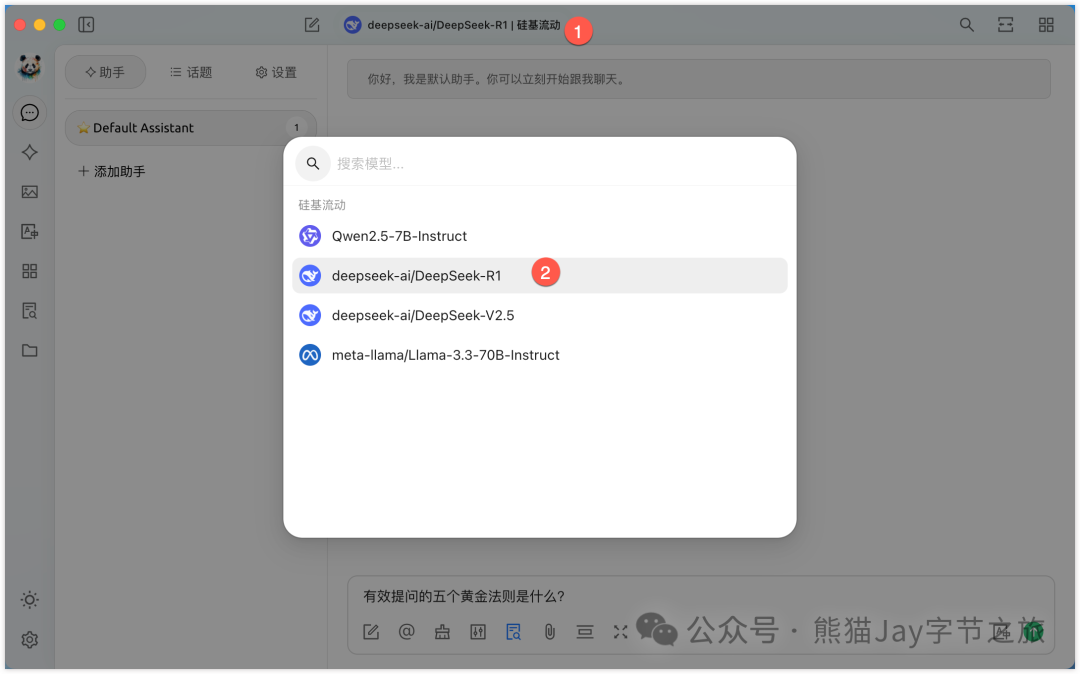Collapse the left panel with sidebar toggle
1080x674 pixels.
[x=86, y=25]
